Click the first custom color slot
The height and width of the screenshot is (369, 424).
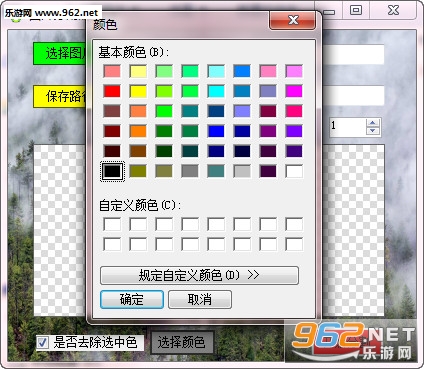point(112,224)
